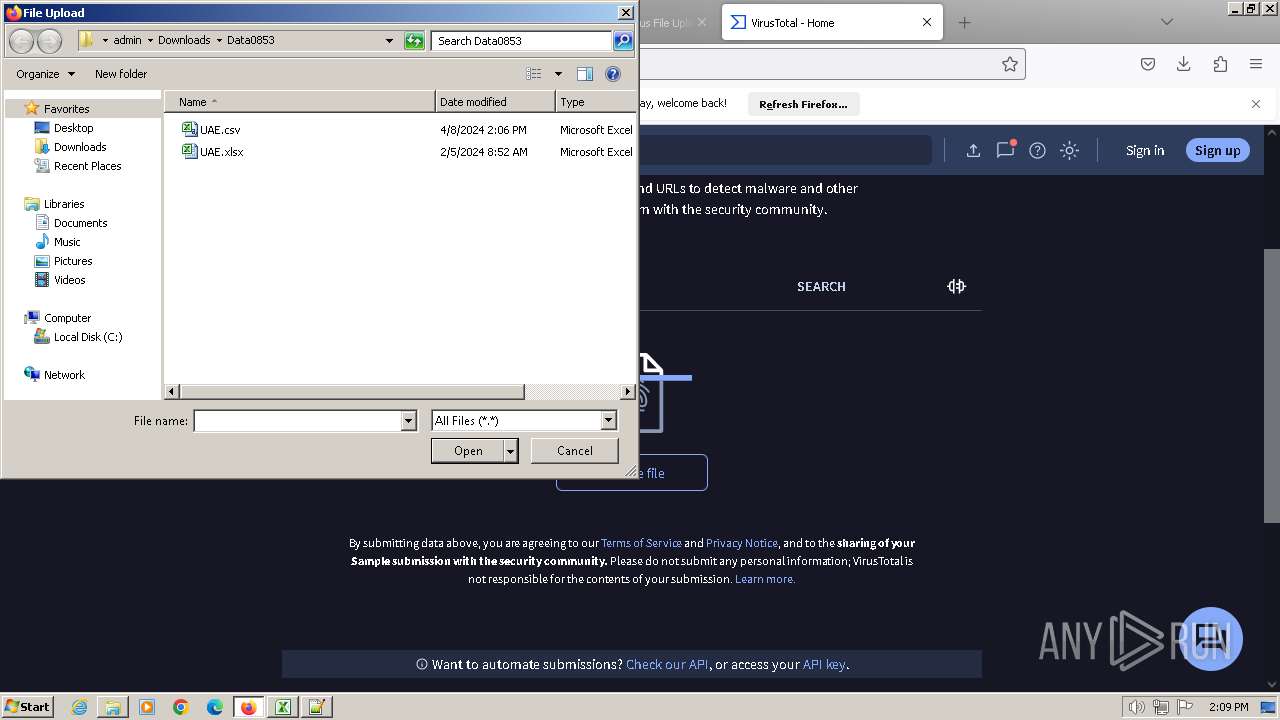Open view options dropdown arrow
Viewport: 1280px width, 720px height.
click(x=558, y=74)
